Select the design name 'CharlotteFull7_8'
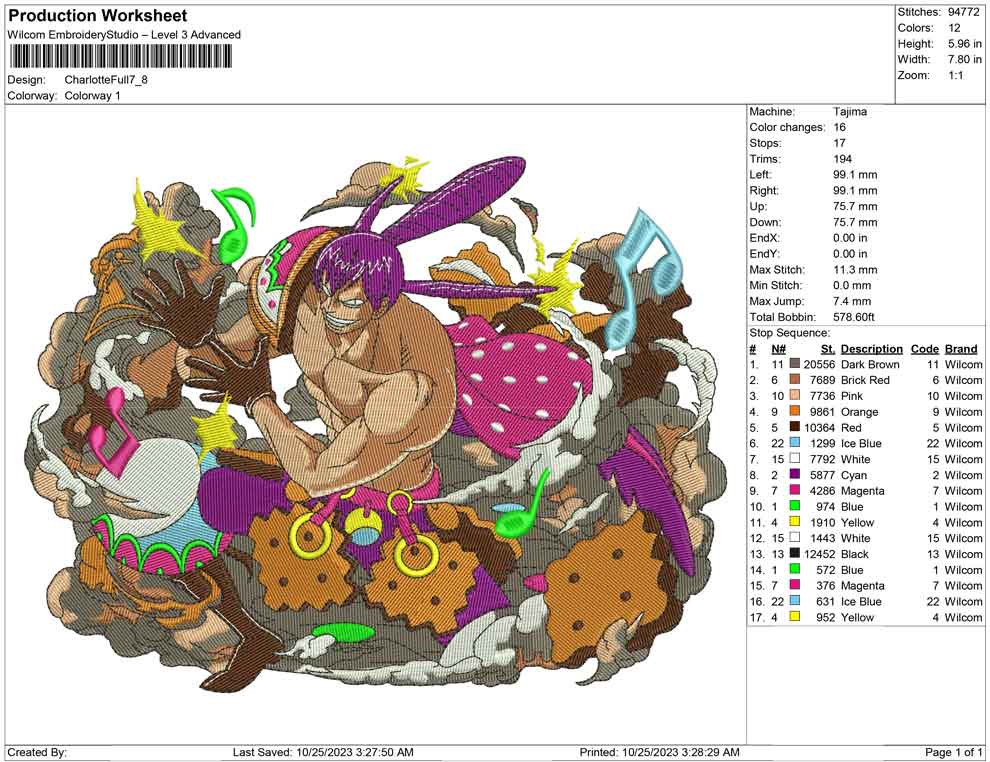 [x=106, y=80]
